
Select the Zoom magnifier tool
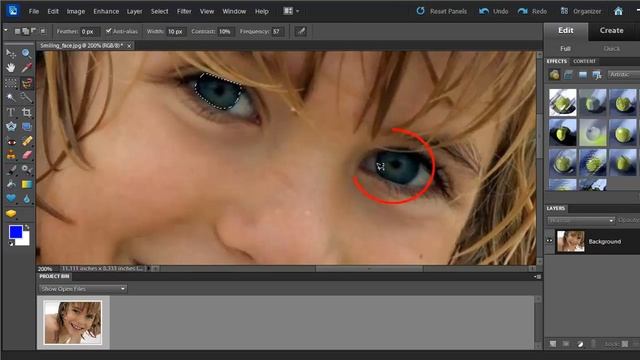(x=26, y=53)
